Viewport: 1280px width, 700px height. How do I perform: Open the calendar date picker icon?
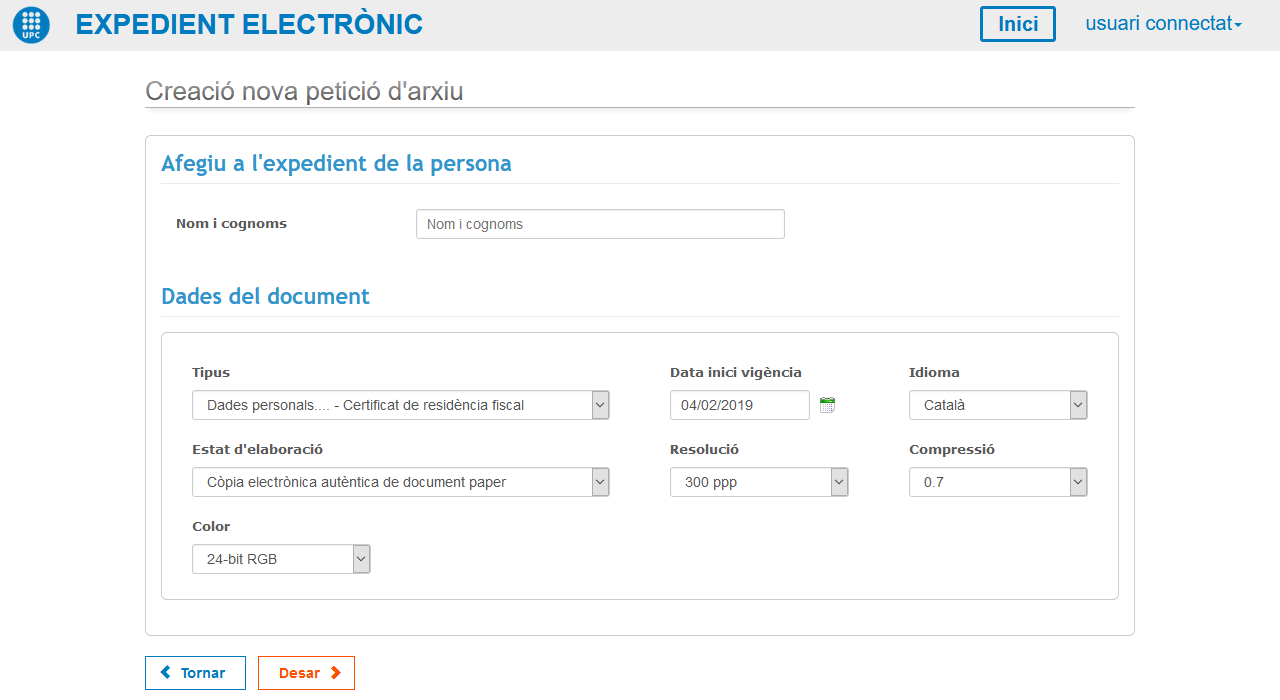point(827,405)
